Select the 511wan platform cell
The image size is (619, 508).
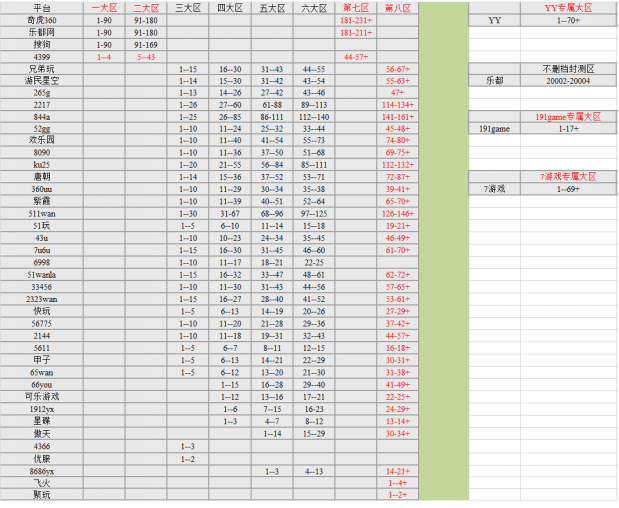click(x=42, y=213)
